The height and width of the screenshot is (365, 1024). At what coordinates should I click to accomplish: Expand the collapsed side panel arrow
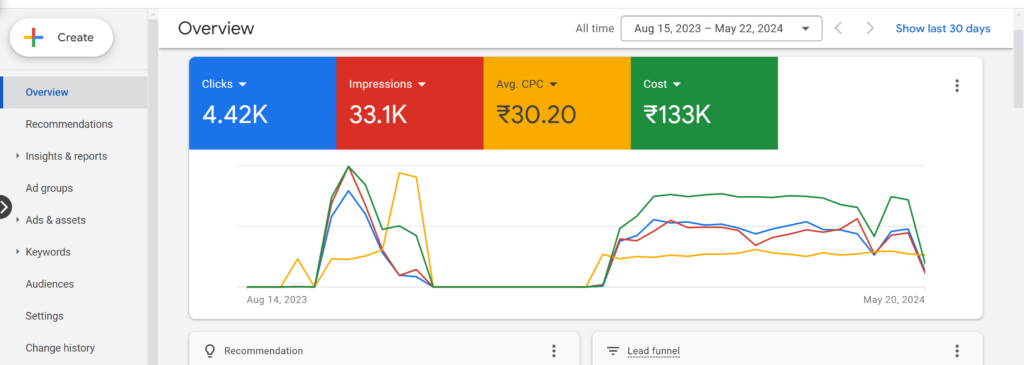(5, 207)
